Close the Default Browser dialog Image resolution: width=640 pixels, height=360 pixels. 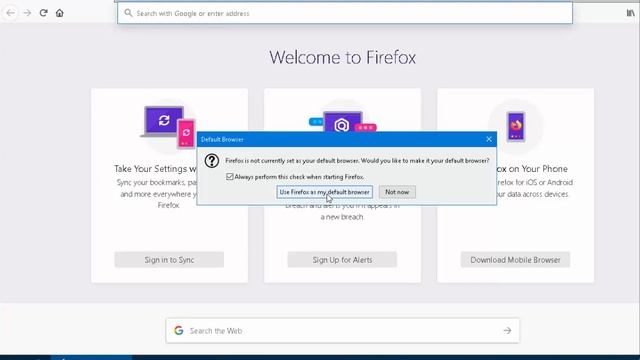click(x=489, y=139)
